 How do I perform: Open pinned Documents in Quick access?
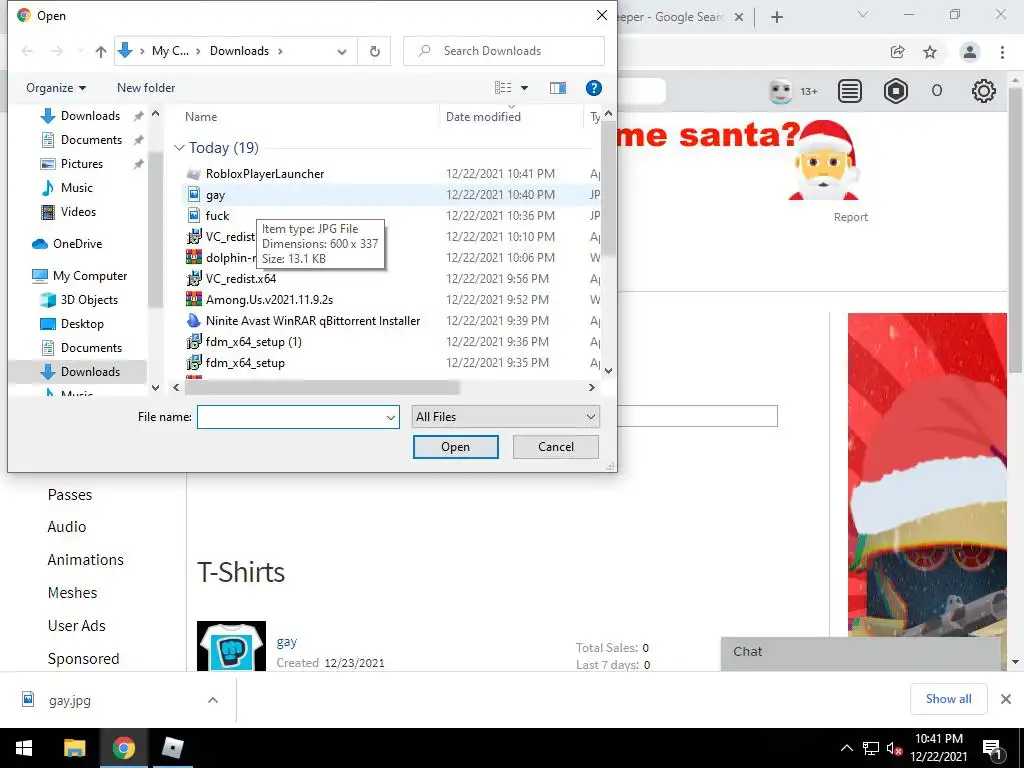[91, 140]
